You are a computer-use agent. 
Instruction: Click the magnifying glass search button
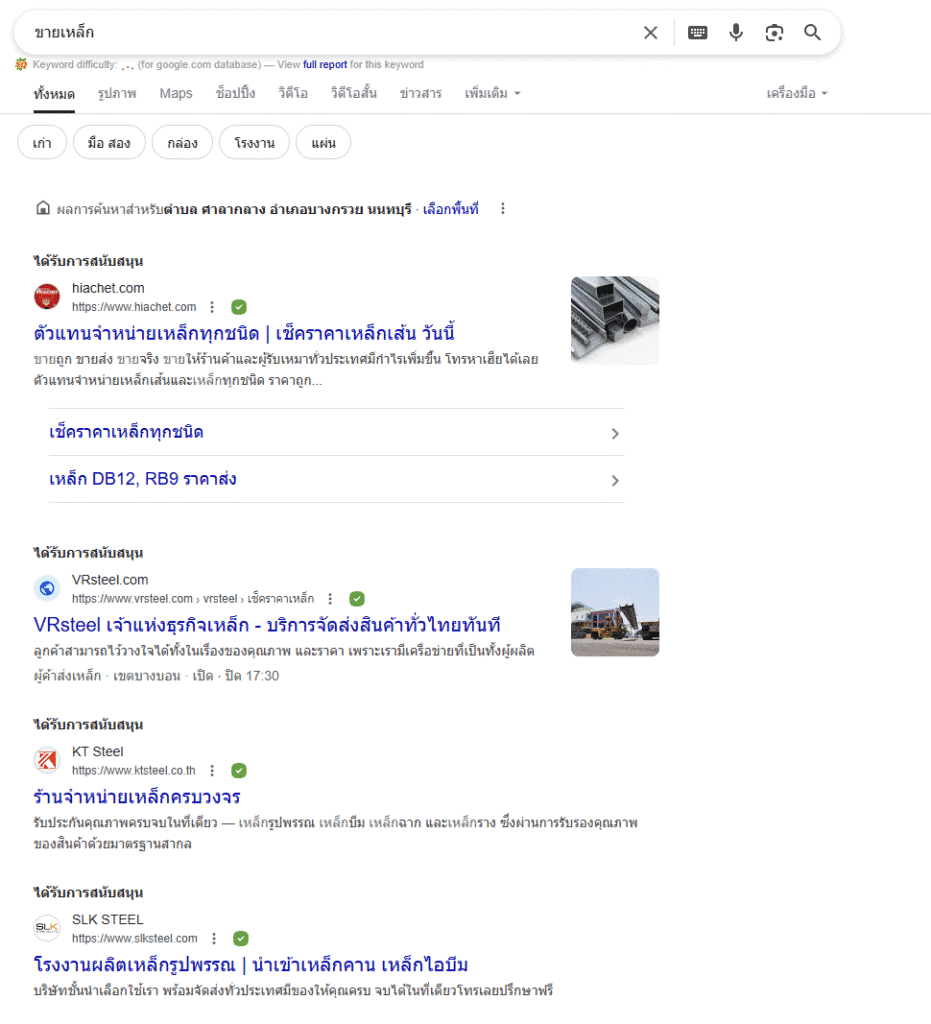[812, 33]
